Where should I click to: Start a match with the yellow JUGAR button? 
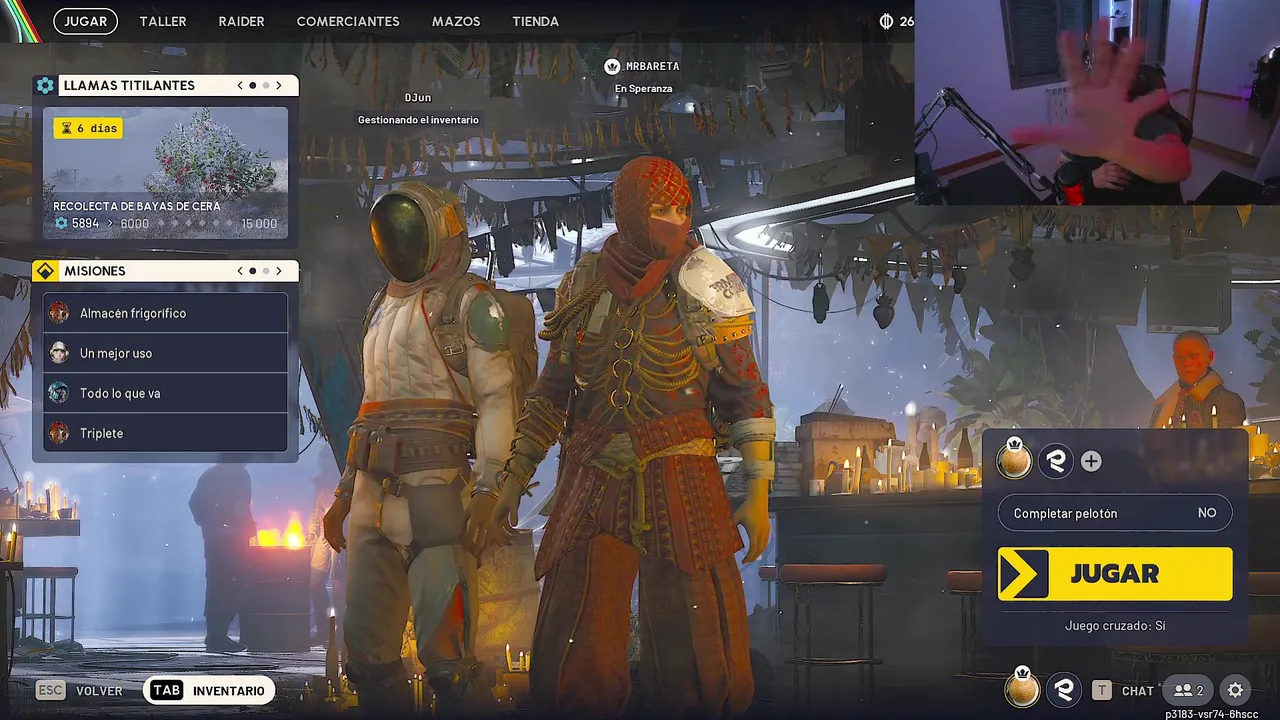1115,574
